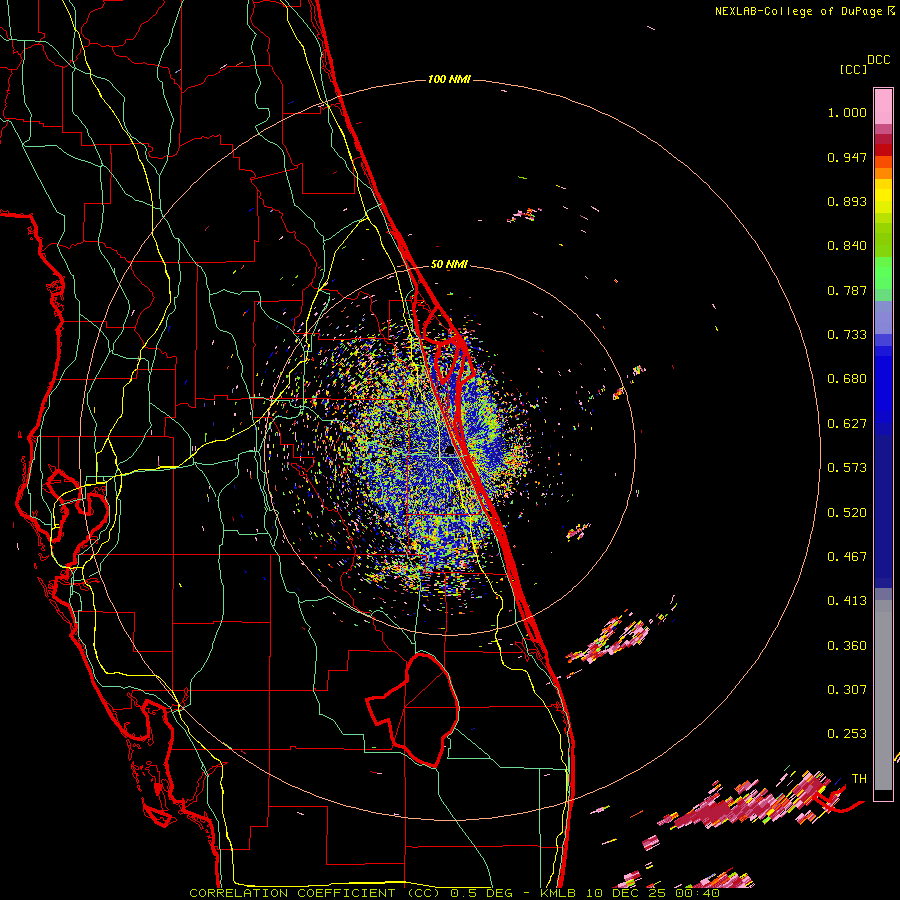
Task: Select the DCC product label
Action: 879,60
